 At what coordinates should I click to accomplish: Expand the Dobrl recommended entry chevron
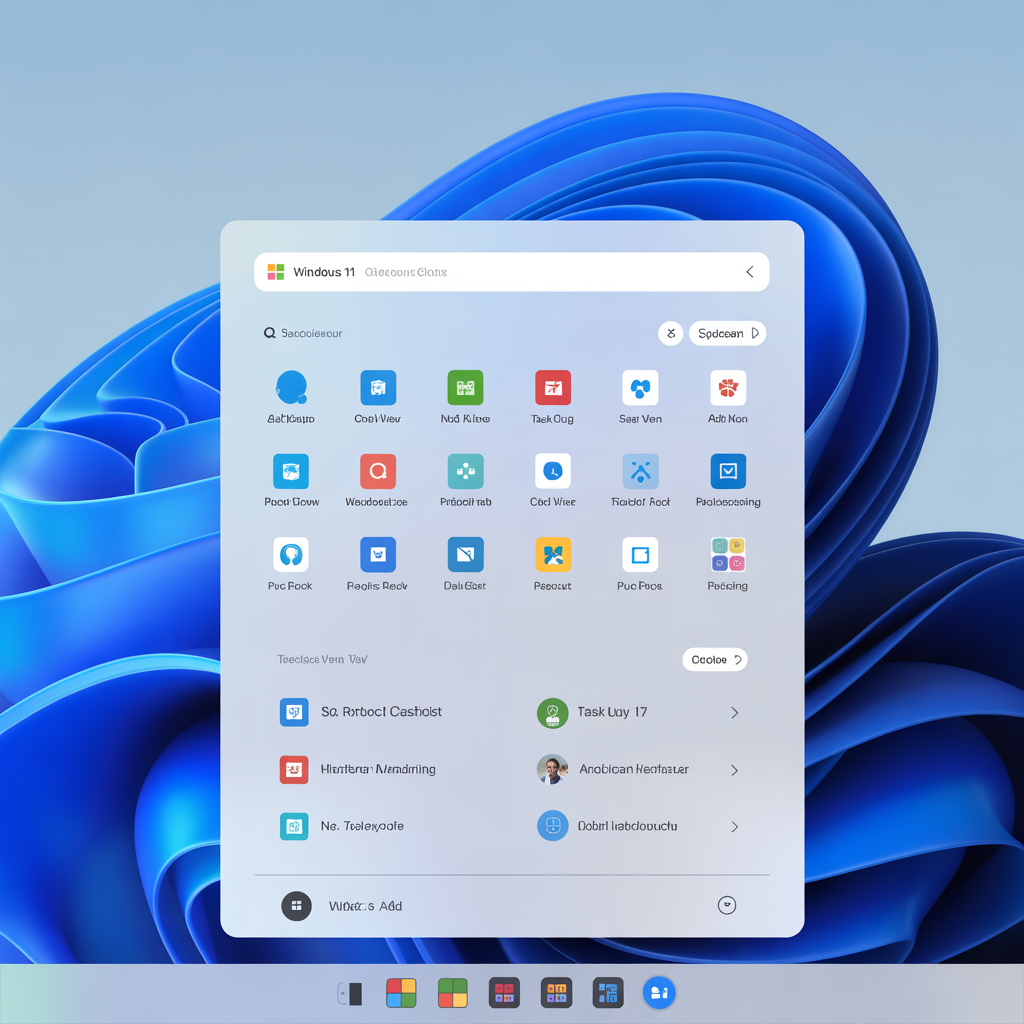pyautogui.click(x=735, y=826)
